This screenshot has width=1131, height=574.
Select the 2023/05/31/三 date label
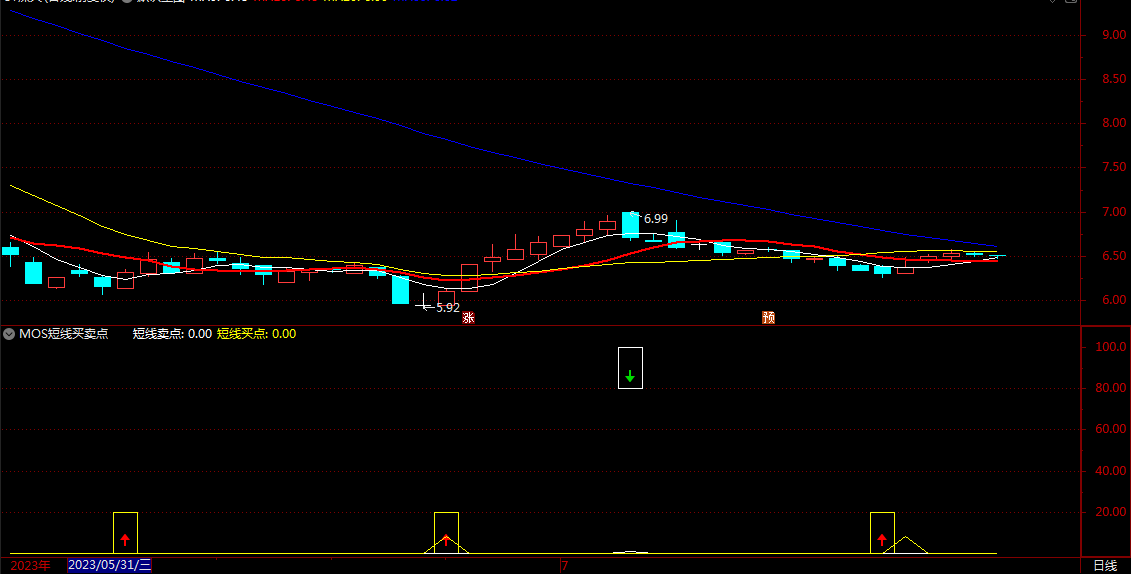110,565
